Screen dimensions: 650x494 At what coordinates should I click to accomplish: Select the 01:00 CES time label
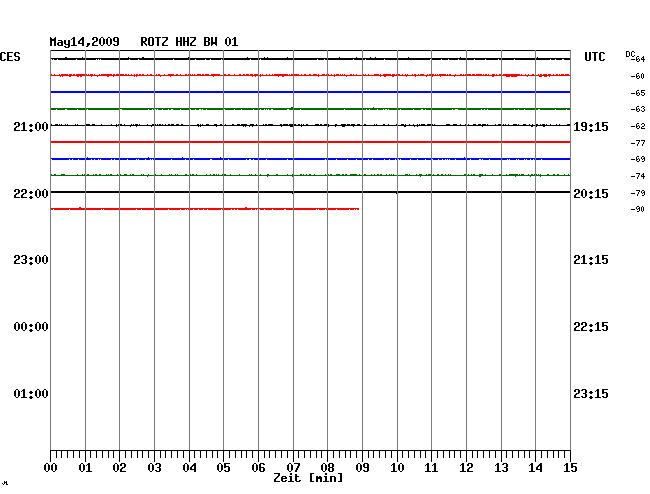point(31,394)
